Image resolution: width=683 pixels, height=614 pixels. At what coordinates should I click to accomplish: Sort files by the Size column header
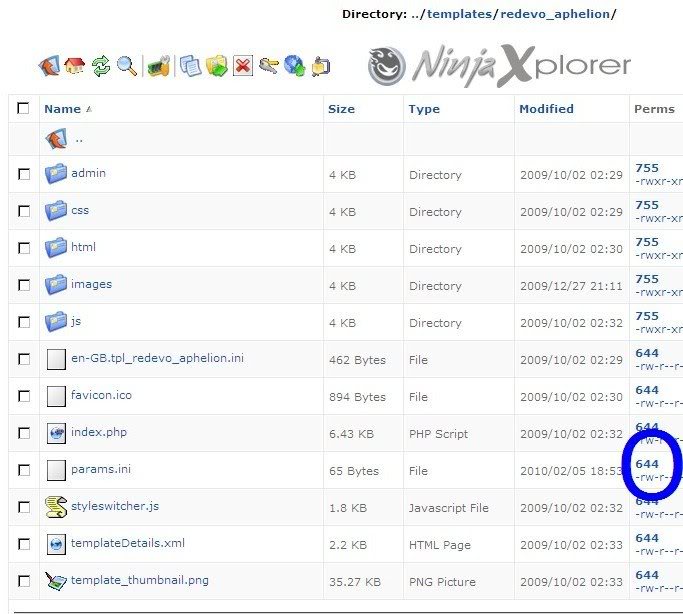(x=341, y=109)
